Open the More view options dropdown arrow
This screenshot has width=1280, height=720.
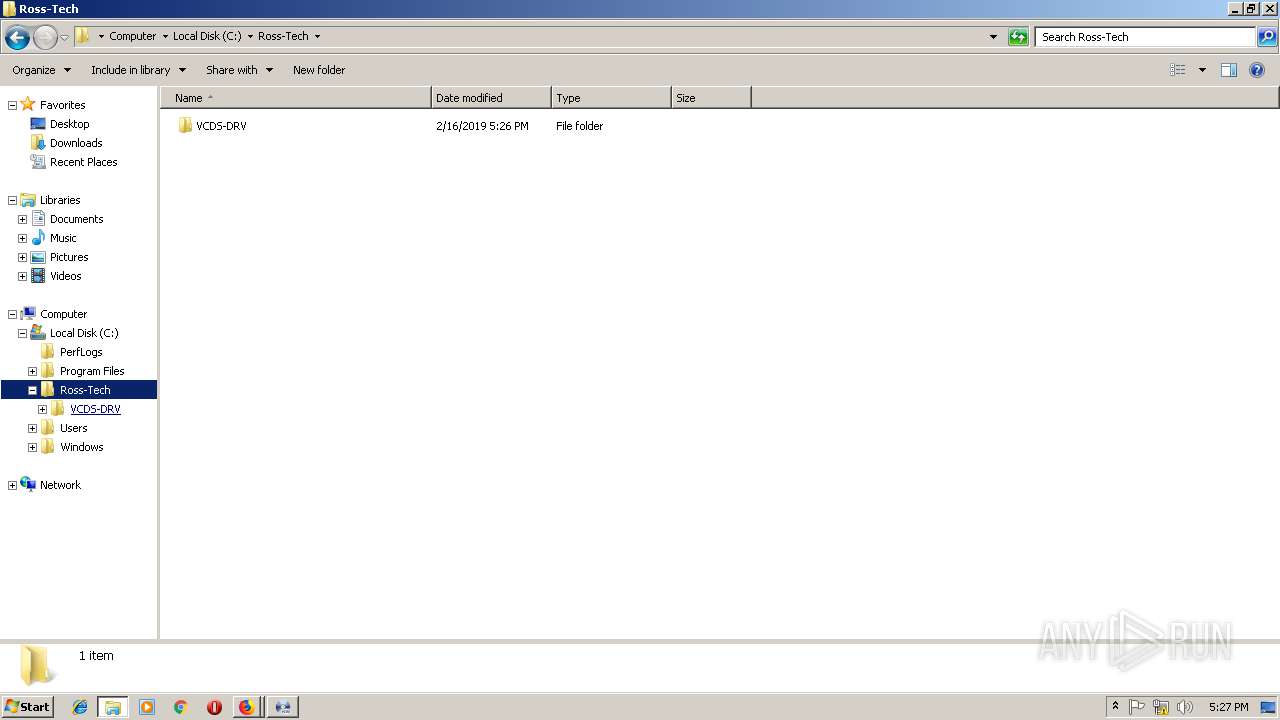pyautogui.click(x=1202, y=70)
